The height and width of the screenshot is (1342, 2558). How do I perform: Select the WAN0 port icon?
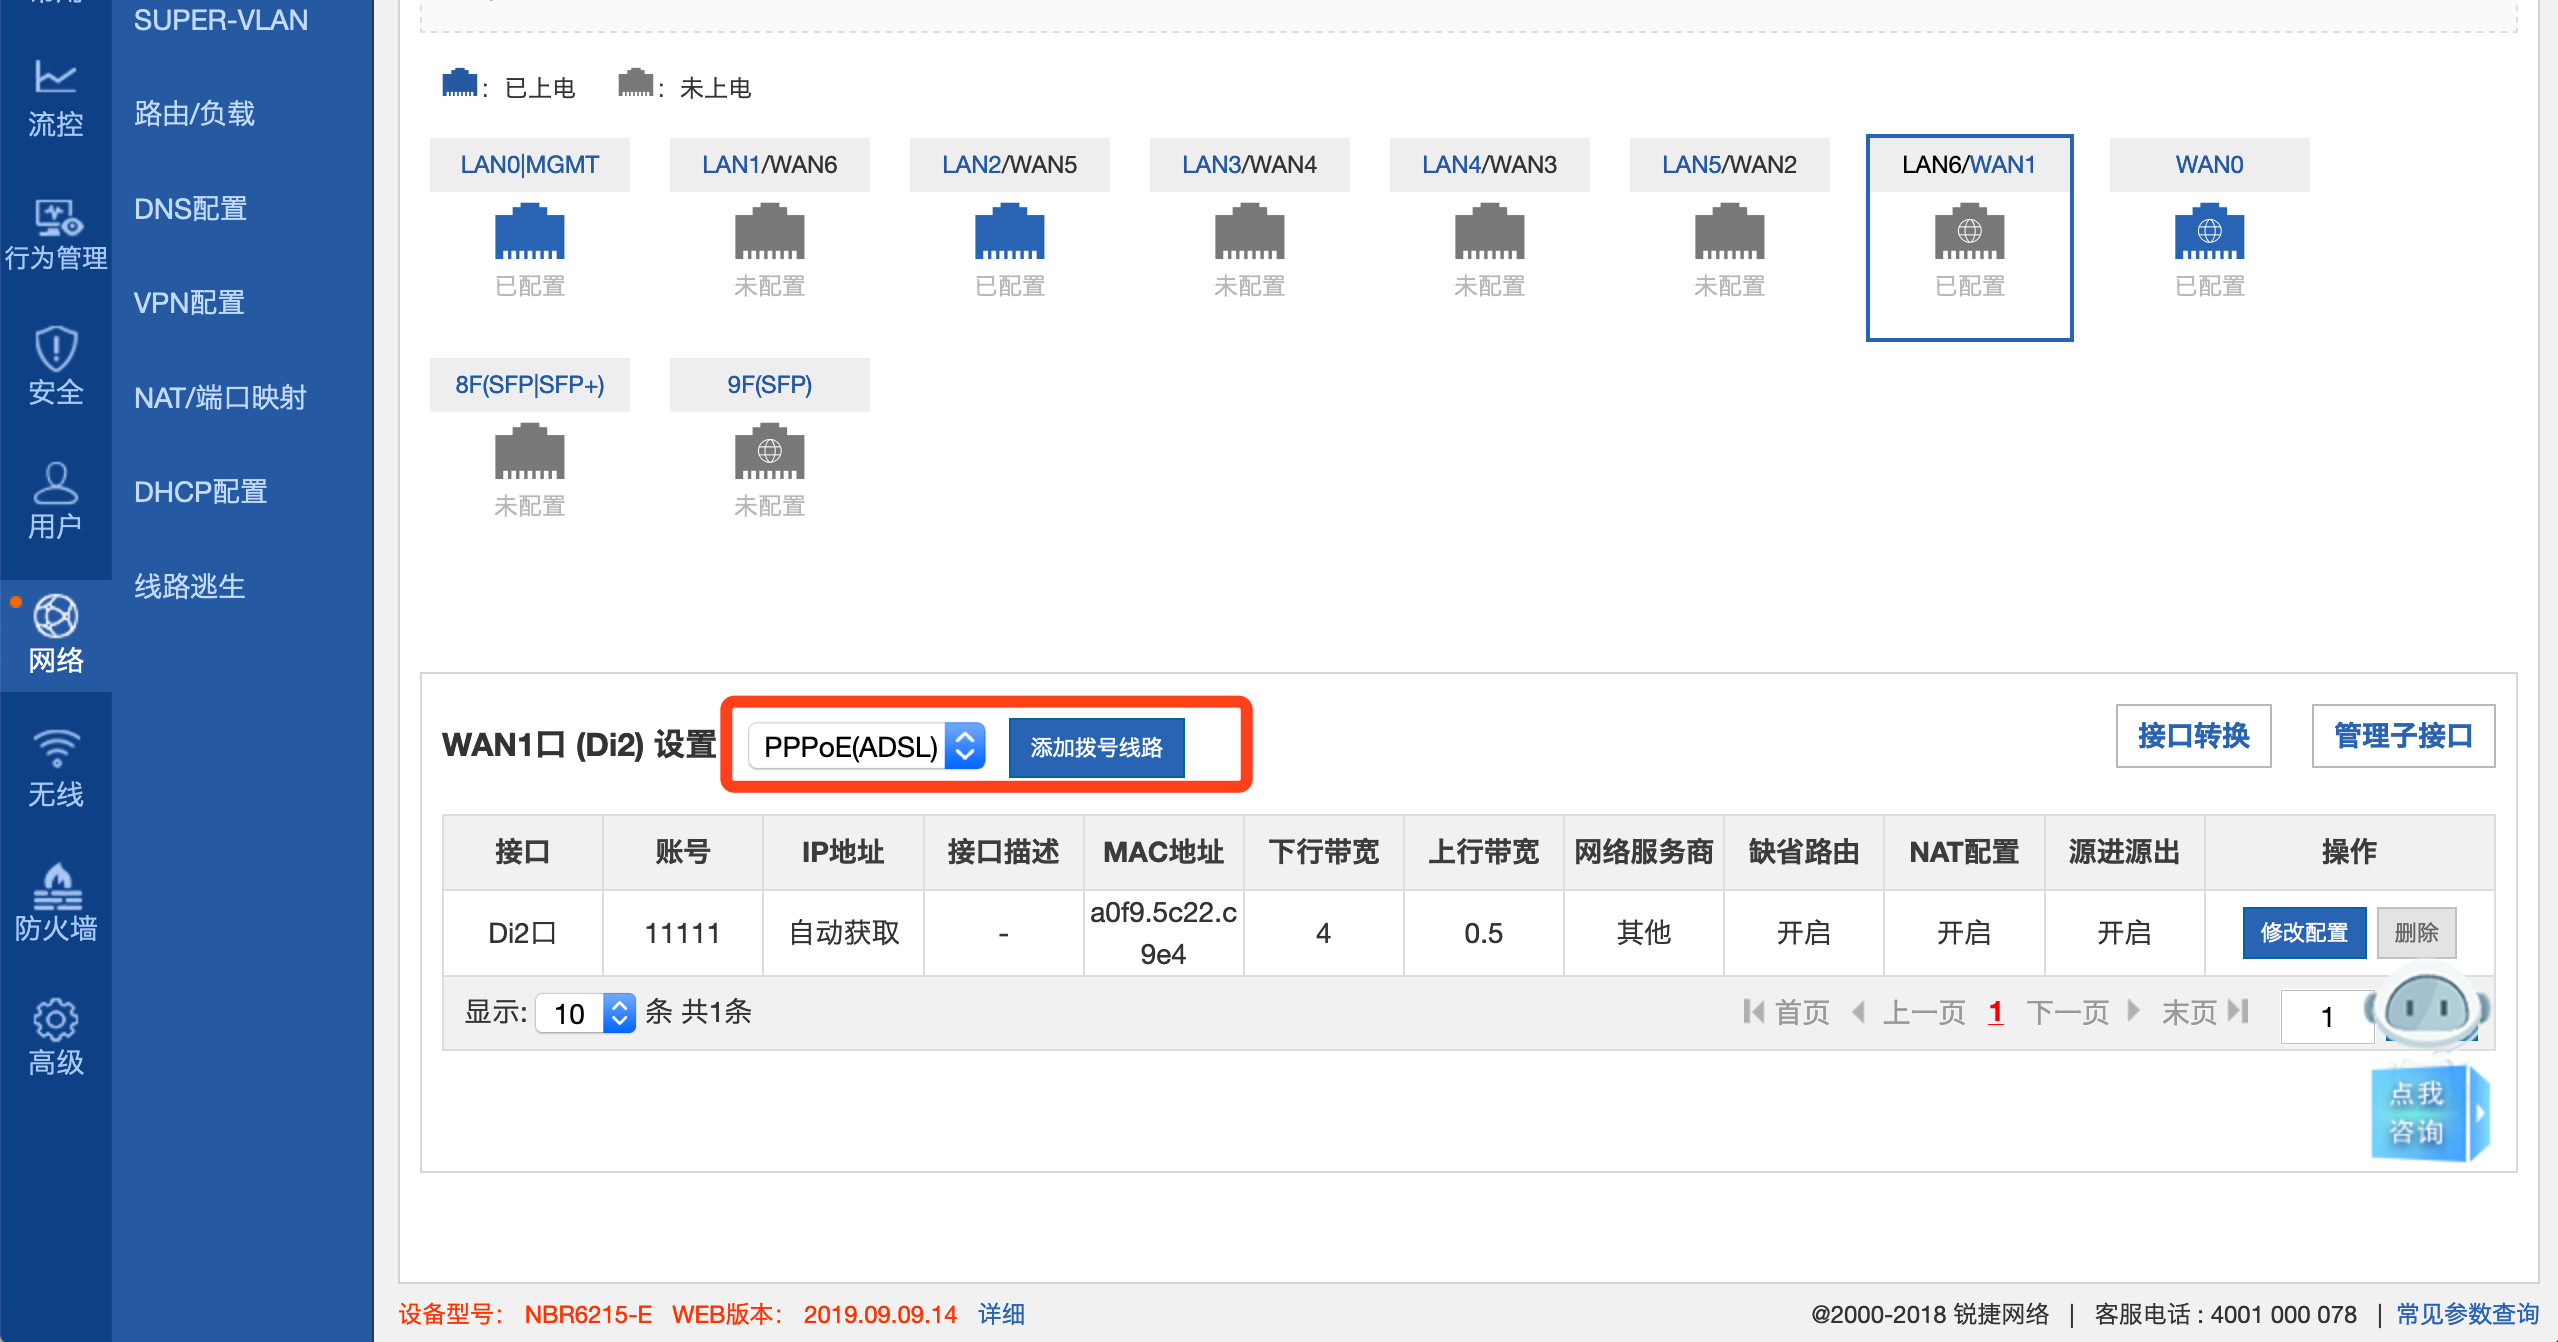click(x=2210, y=232)
